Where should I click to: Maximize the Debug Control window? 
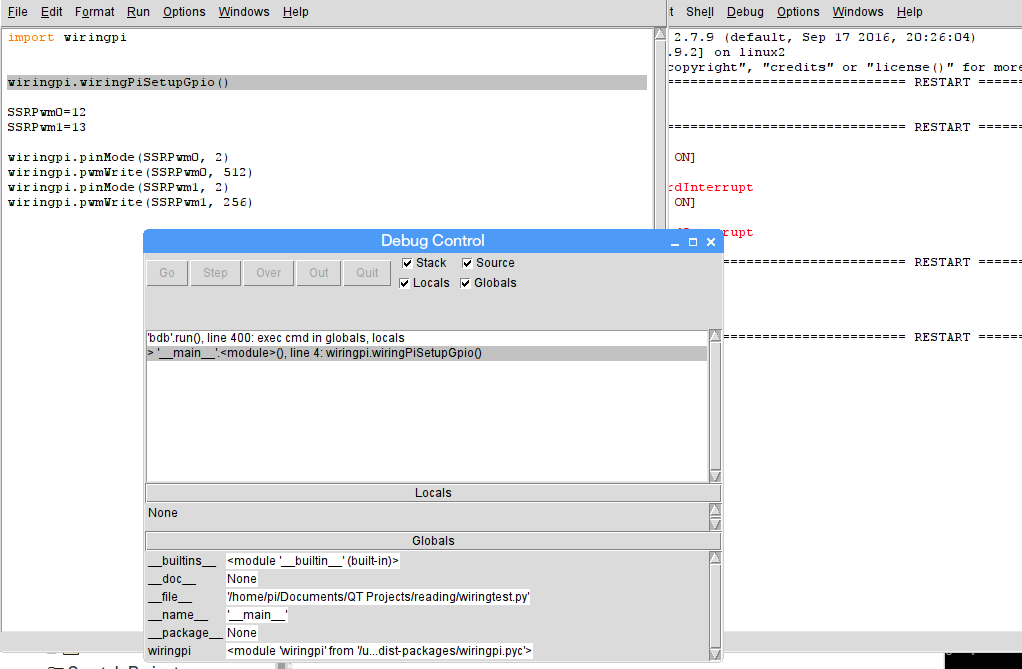693,242
